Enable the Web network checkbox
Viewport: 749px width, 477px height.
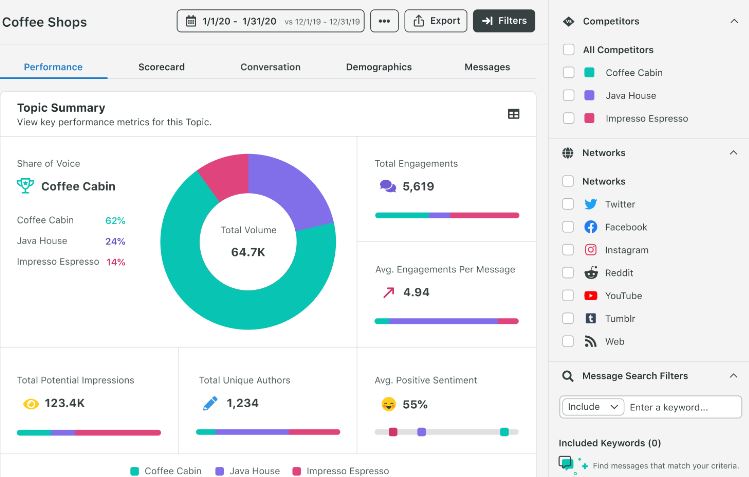point(568,341)
